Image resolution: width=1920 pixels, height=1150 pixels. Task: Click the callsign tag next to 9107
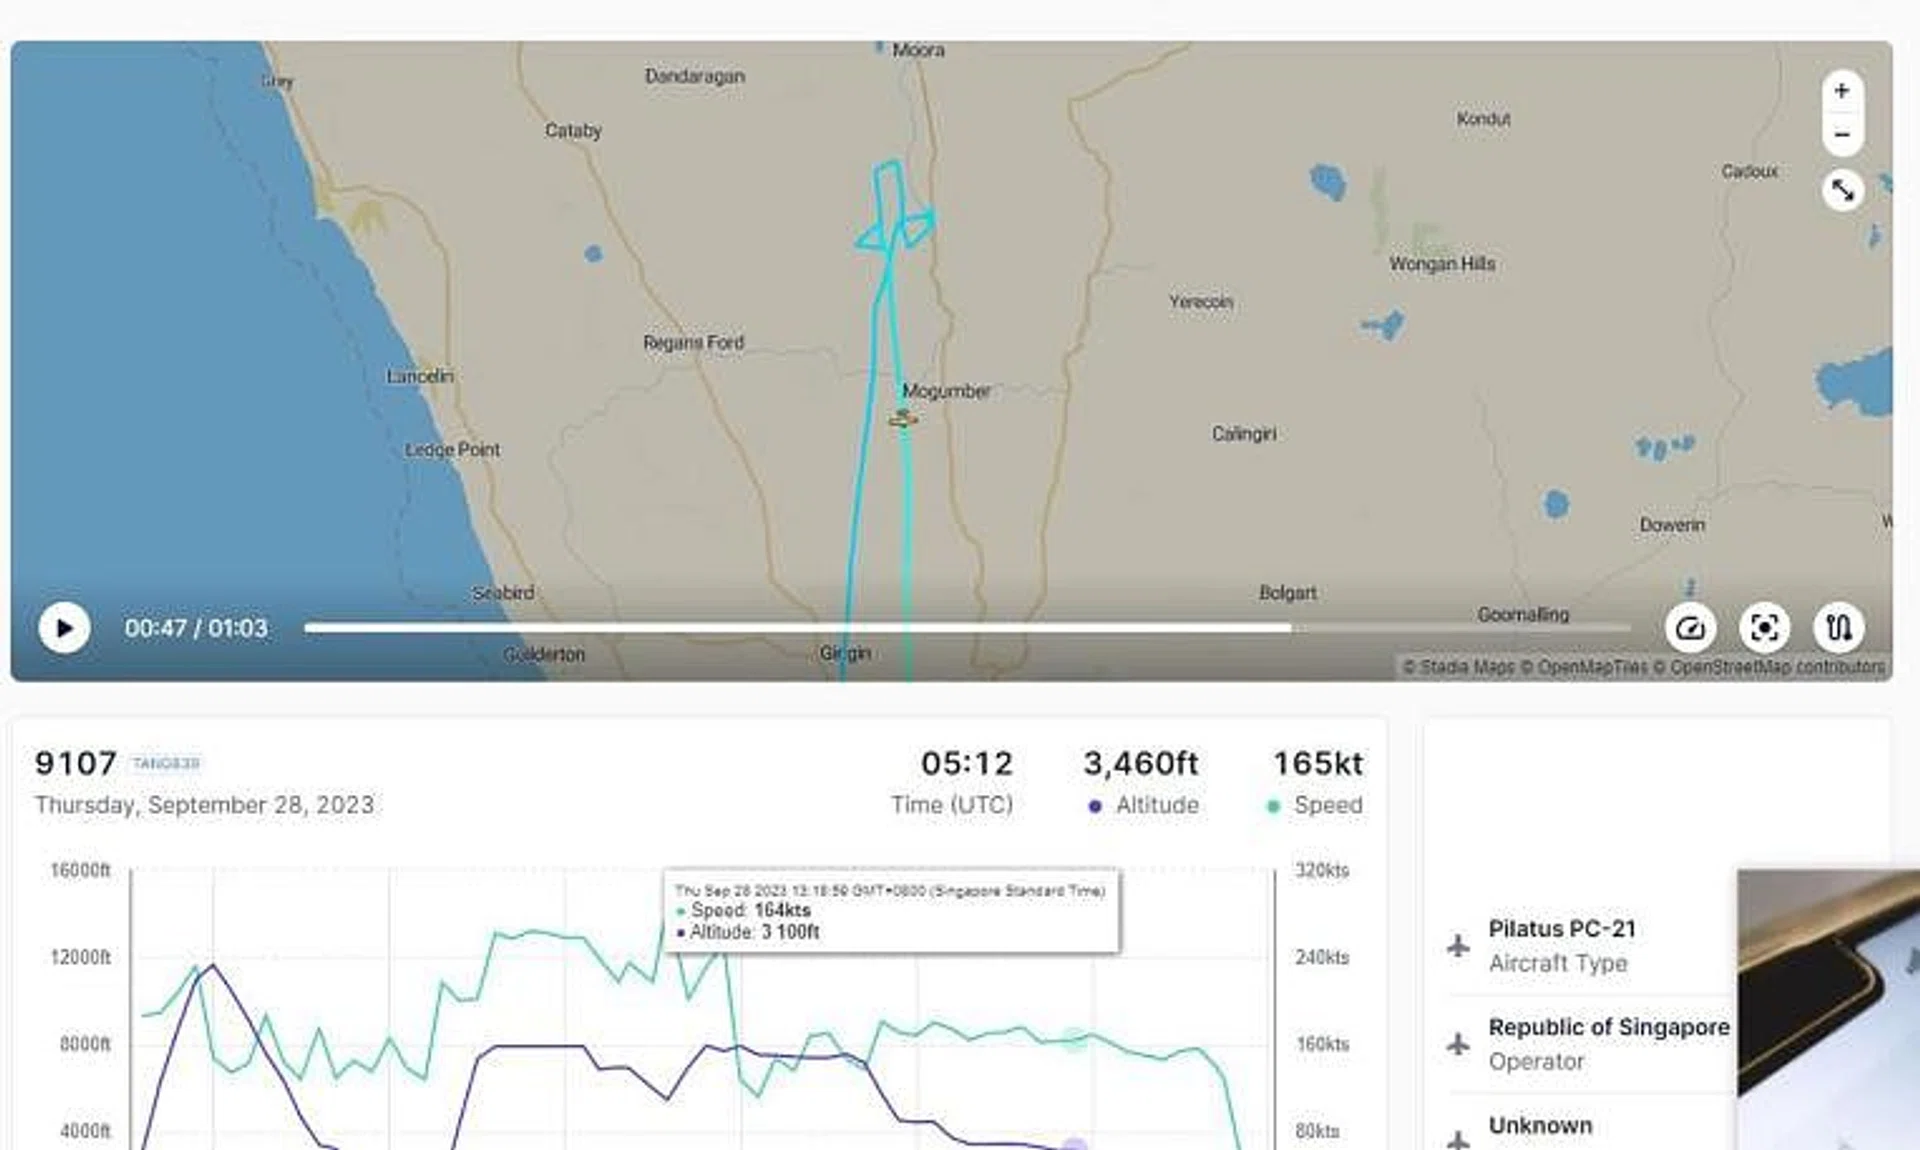tap(166, 764)
